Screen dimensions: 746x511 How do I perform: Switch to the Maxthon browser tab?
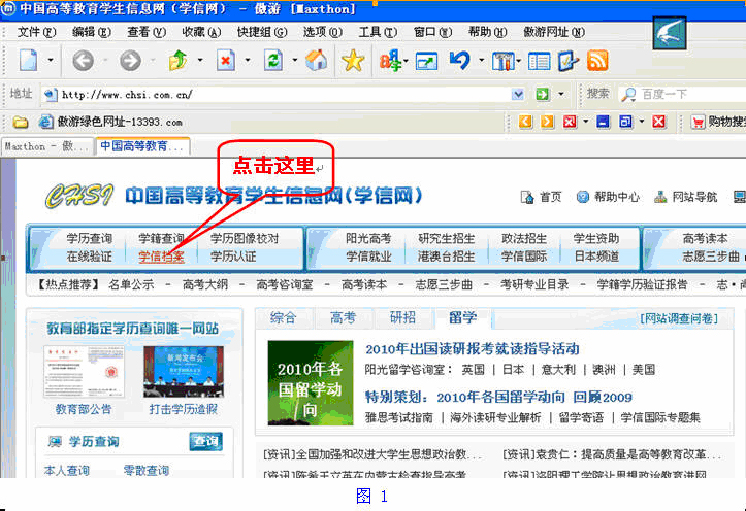point(47,146)
